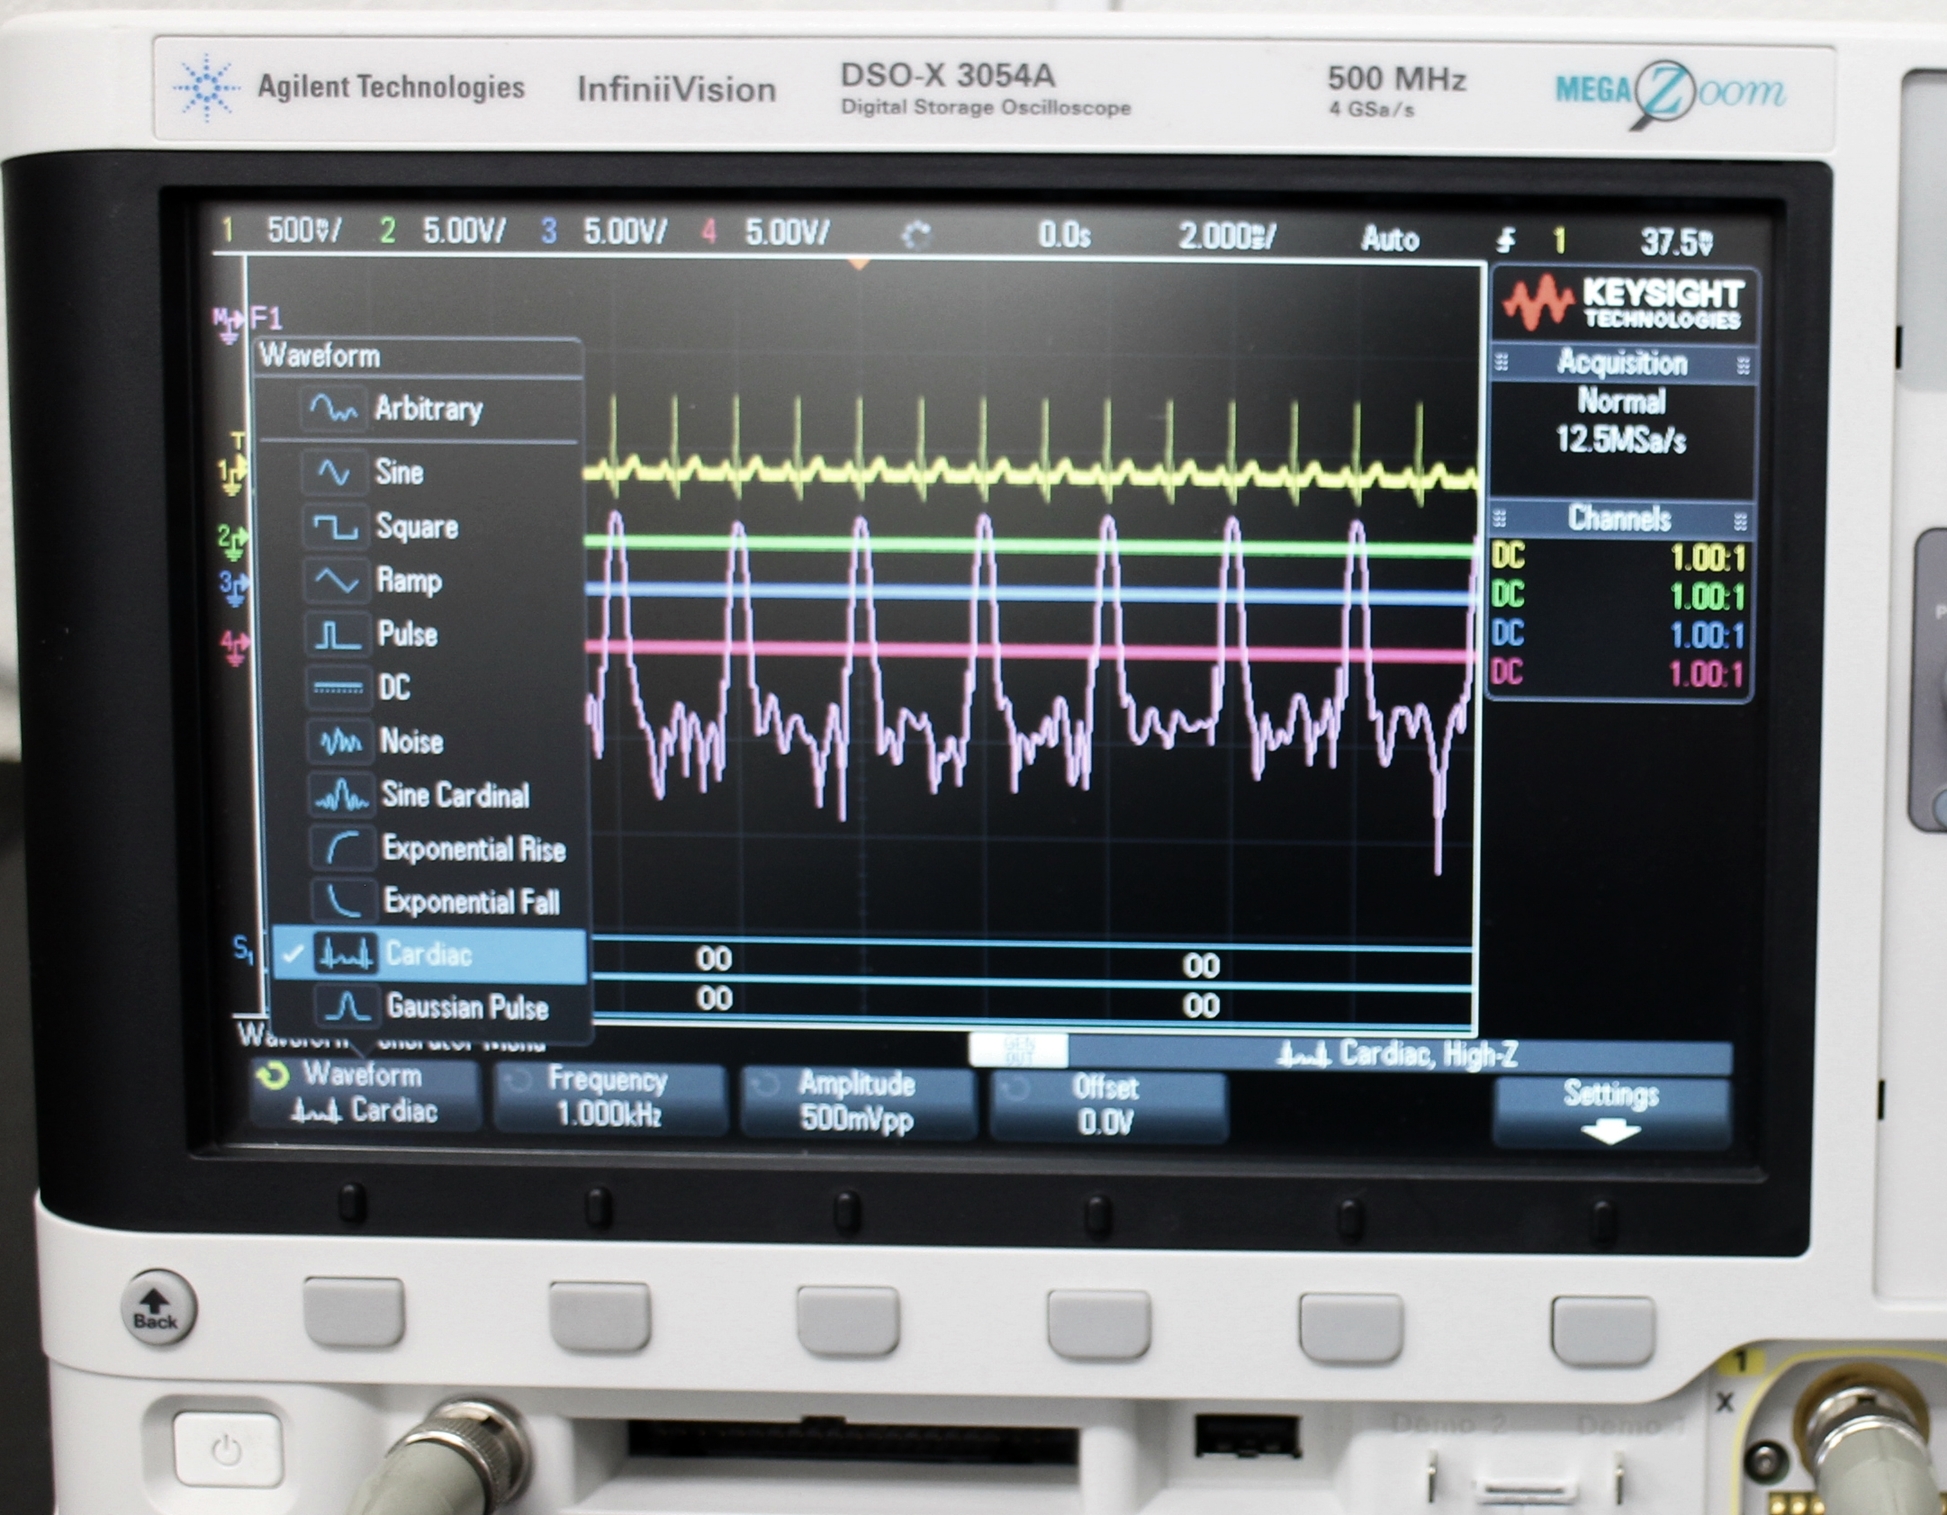Open the Waveform Cardiac softkey
Viewport: 1947px width, 1515px height.
[364, 1093]
